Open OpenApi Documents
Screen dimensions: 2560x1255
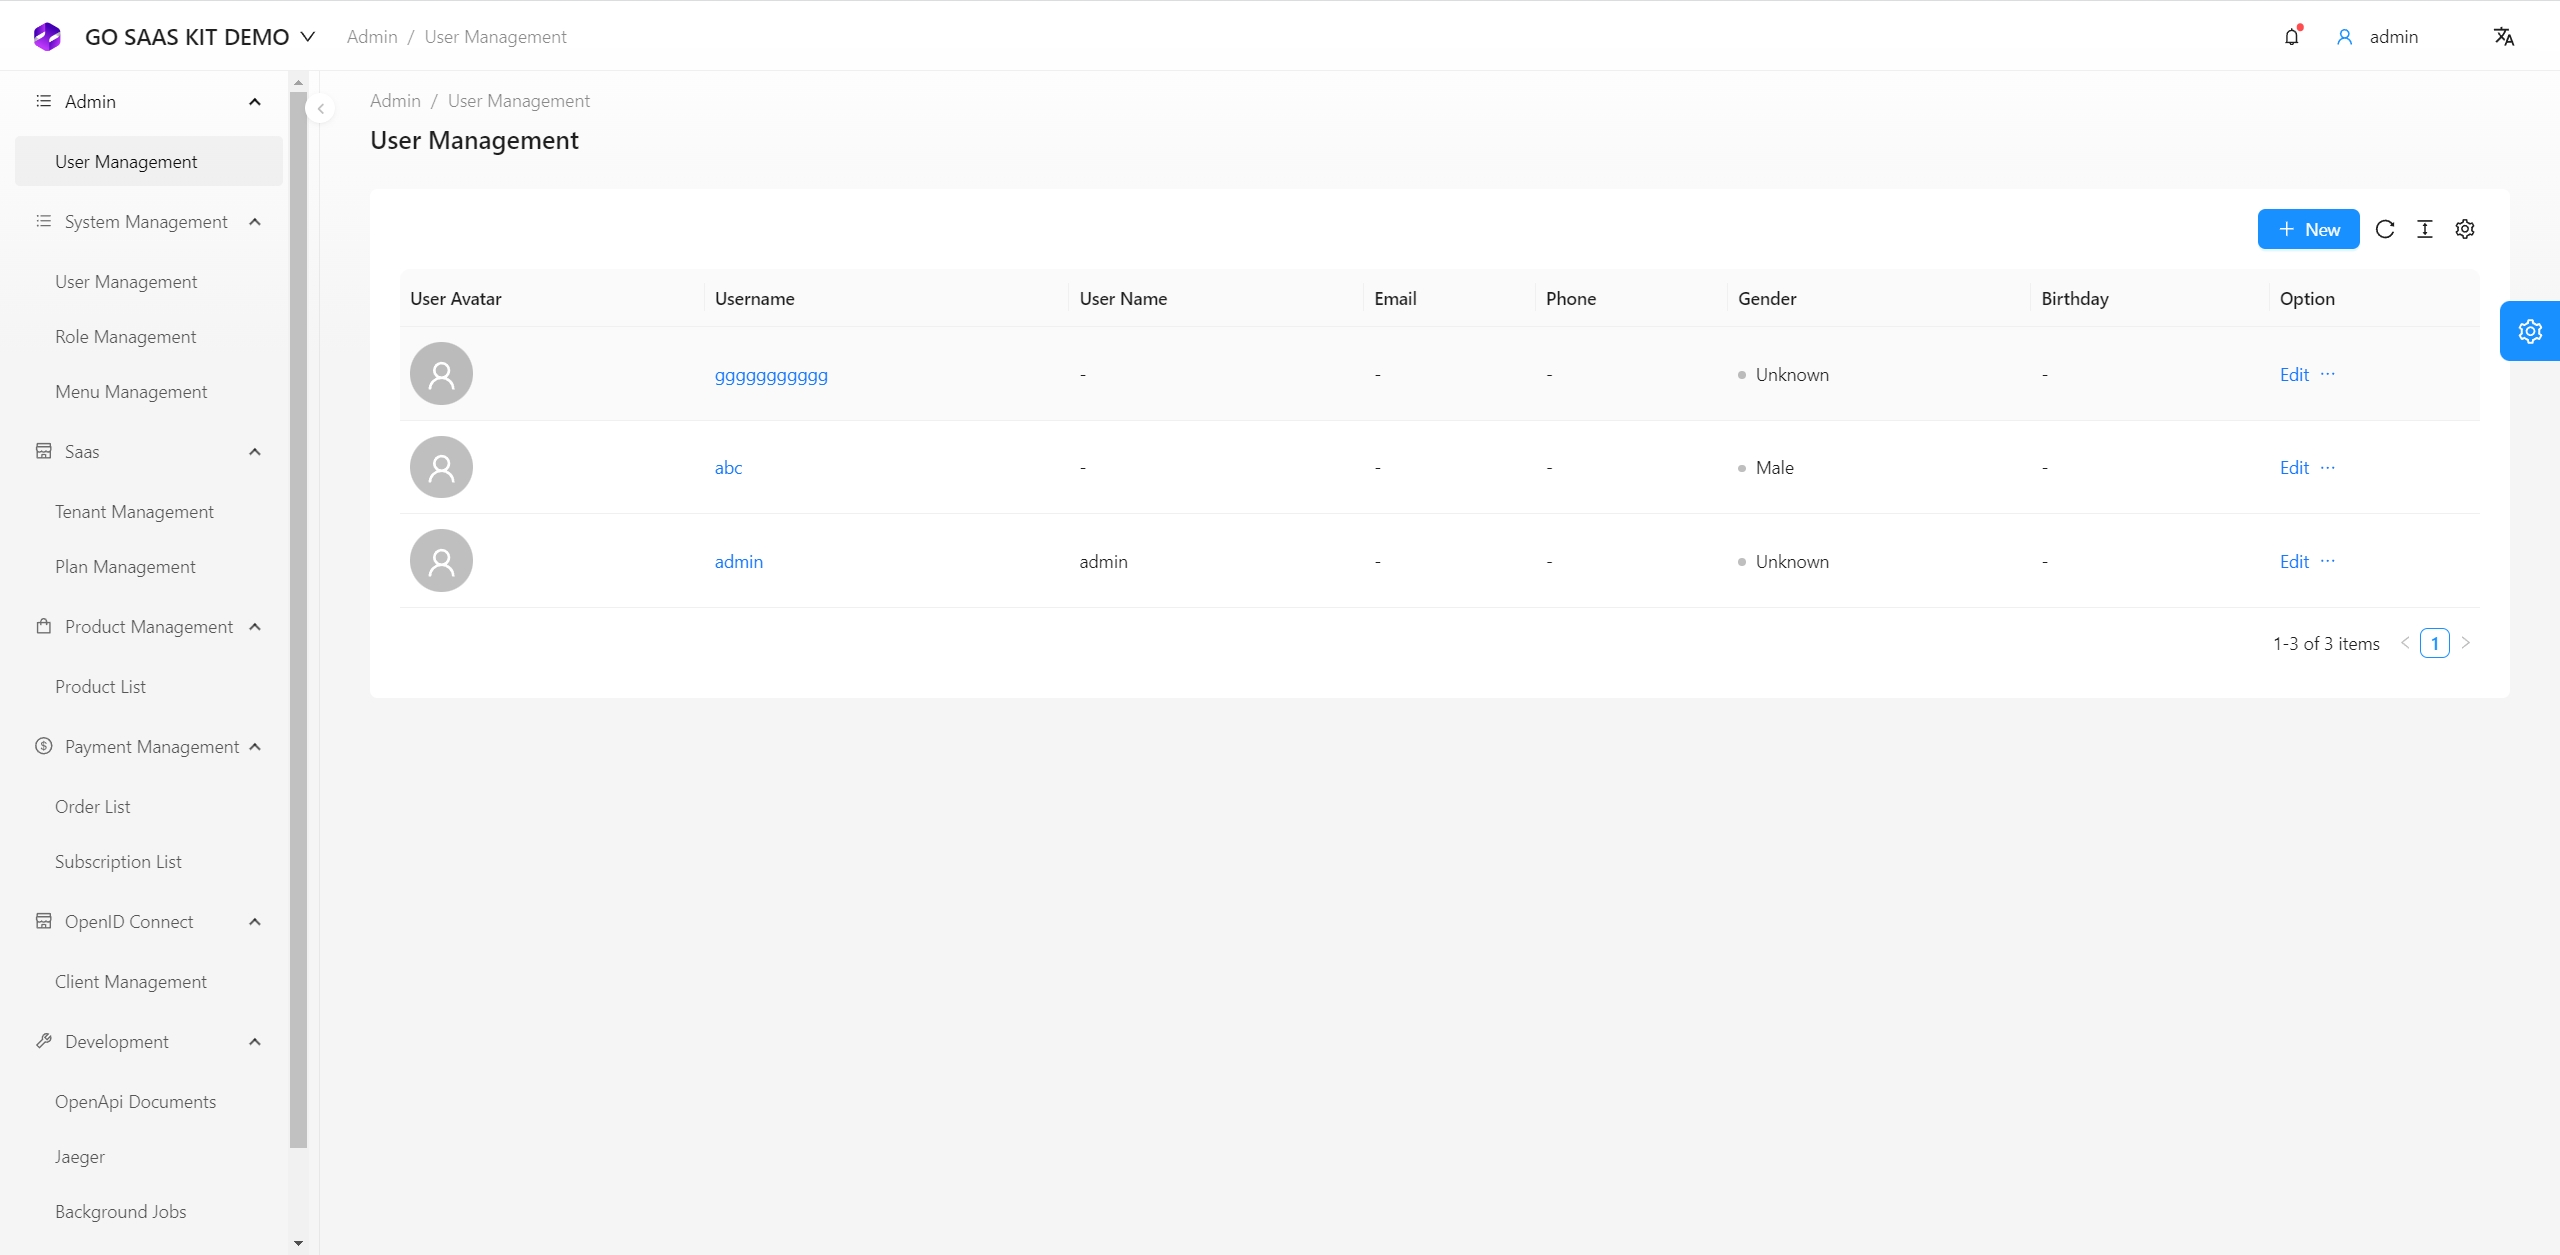tap(149, 1102)
